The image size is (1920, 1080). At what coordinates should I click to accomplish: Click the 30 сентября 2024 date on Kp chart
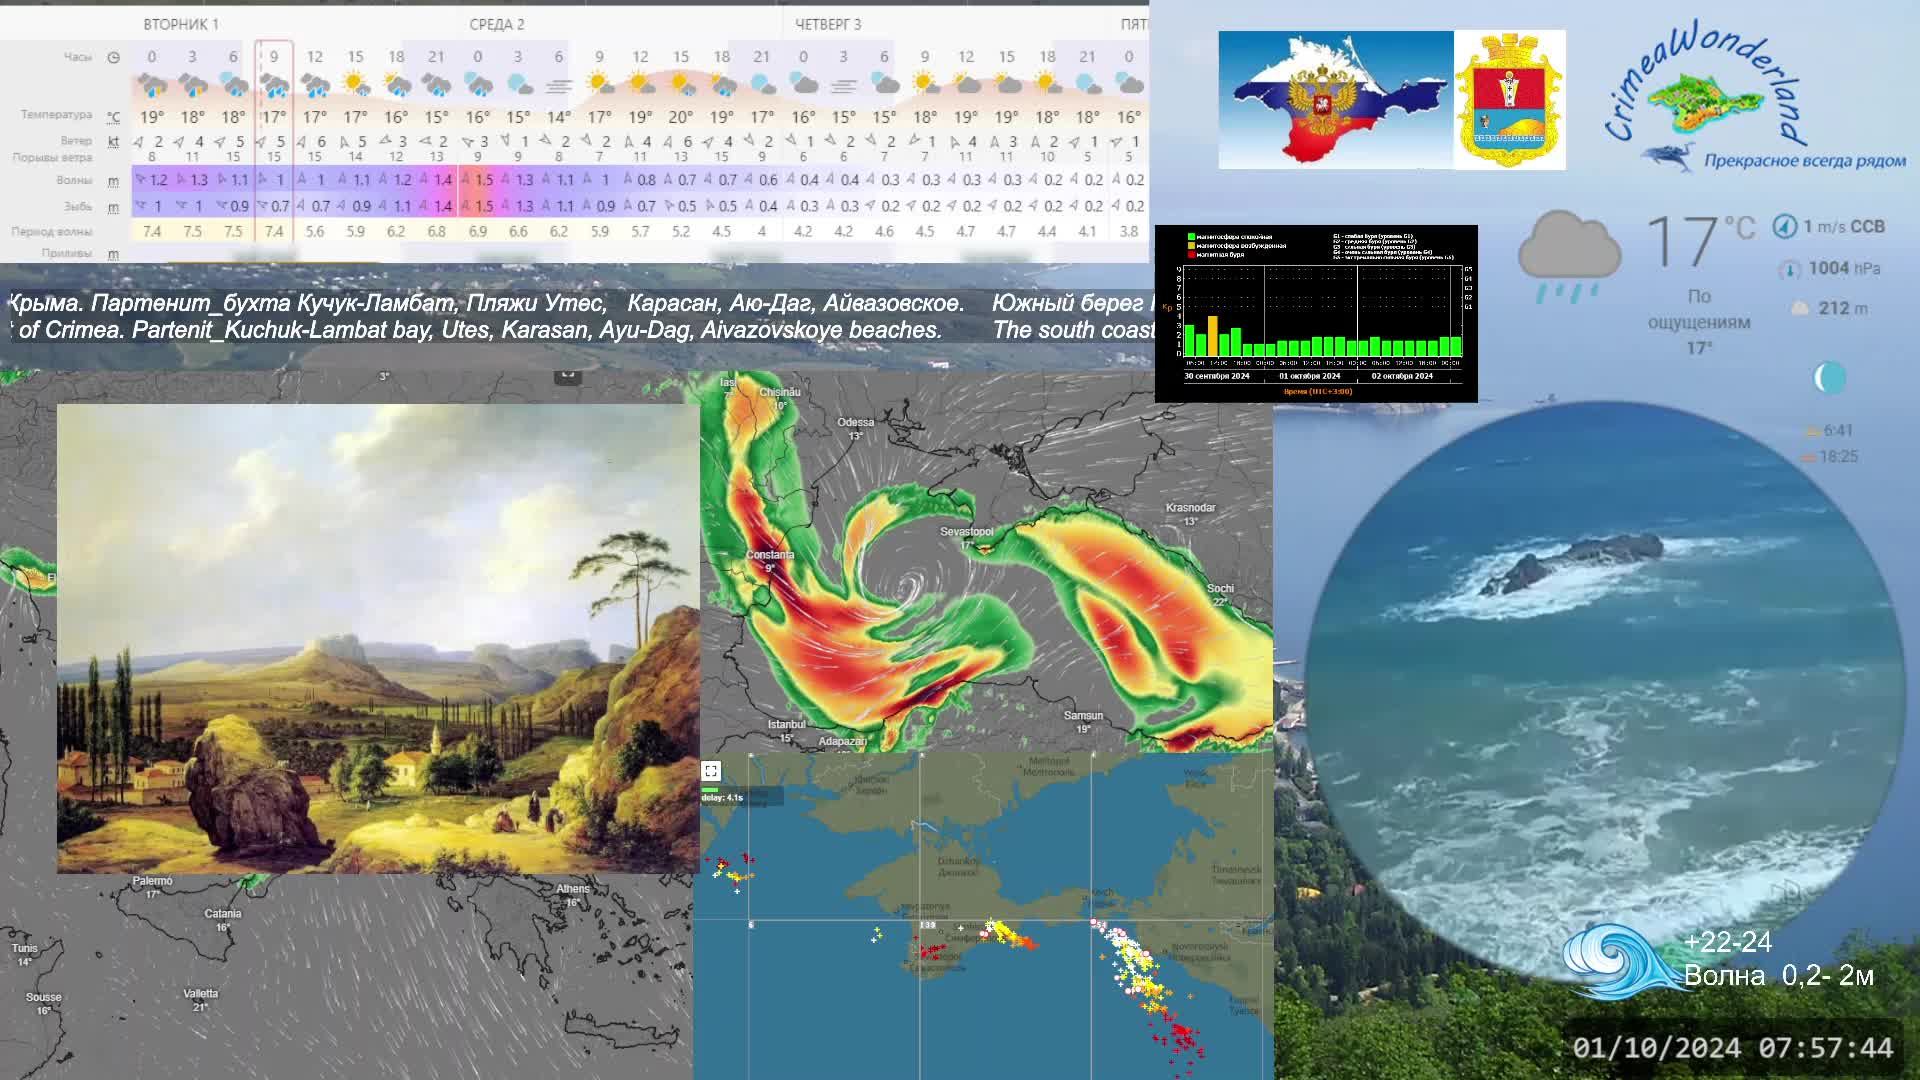point(1217,377)
